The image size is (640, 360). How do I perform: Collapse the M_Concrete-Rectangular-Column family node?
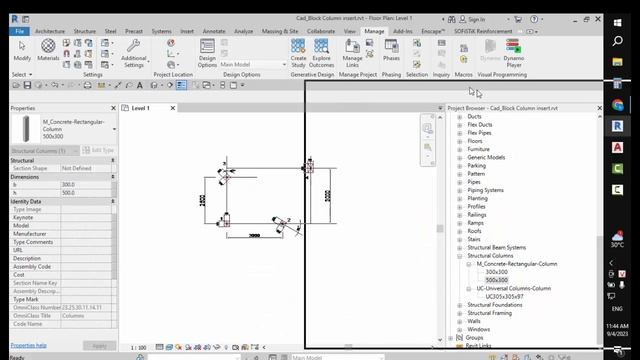(469, 264)
